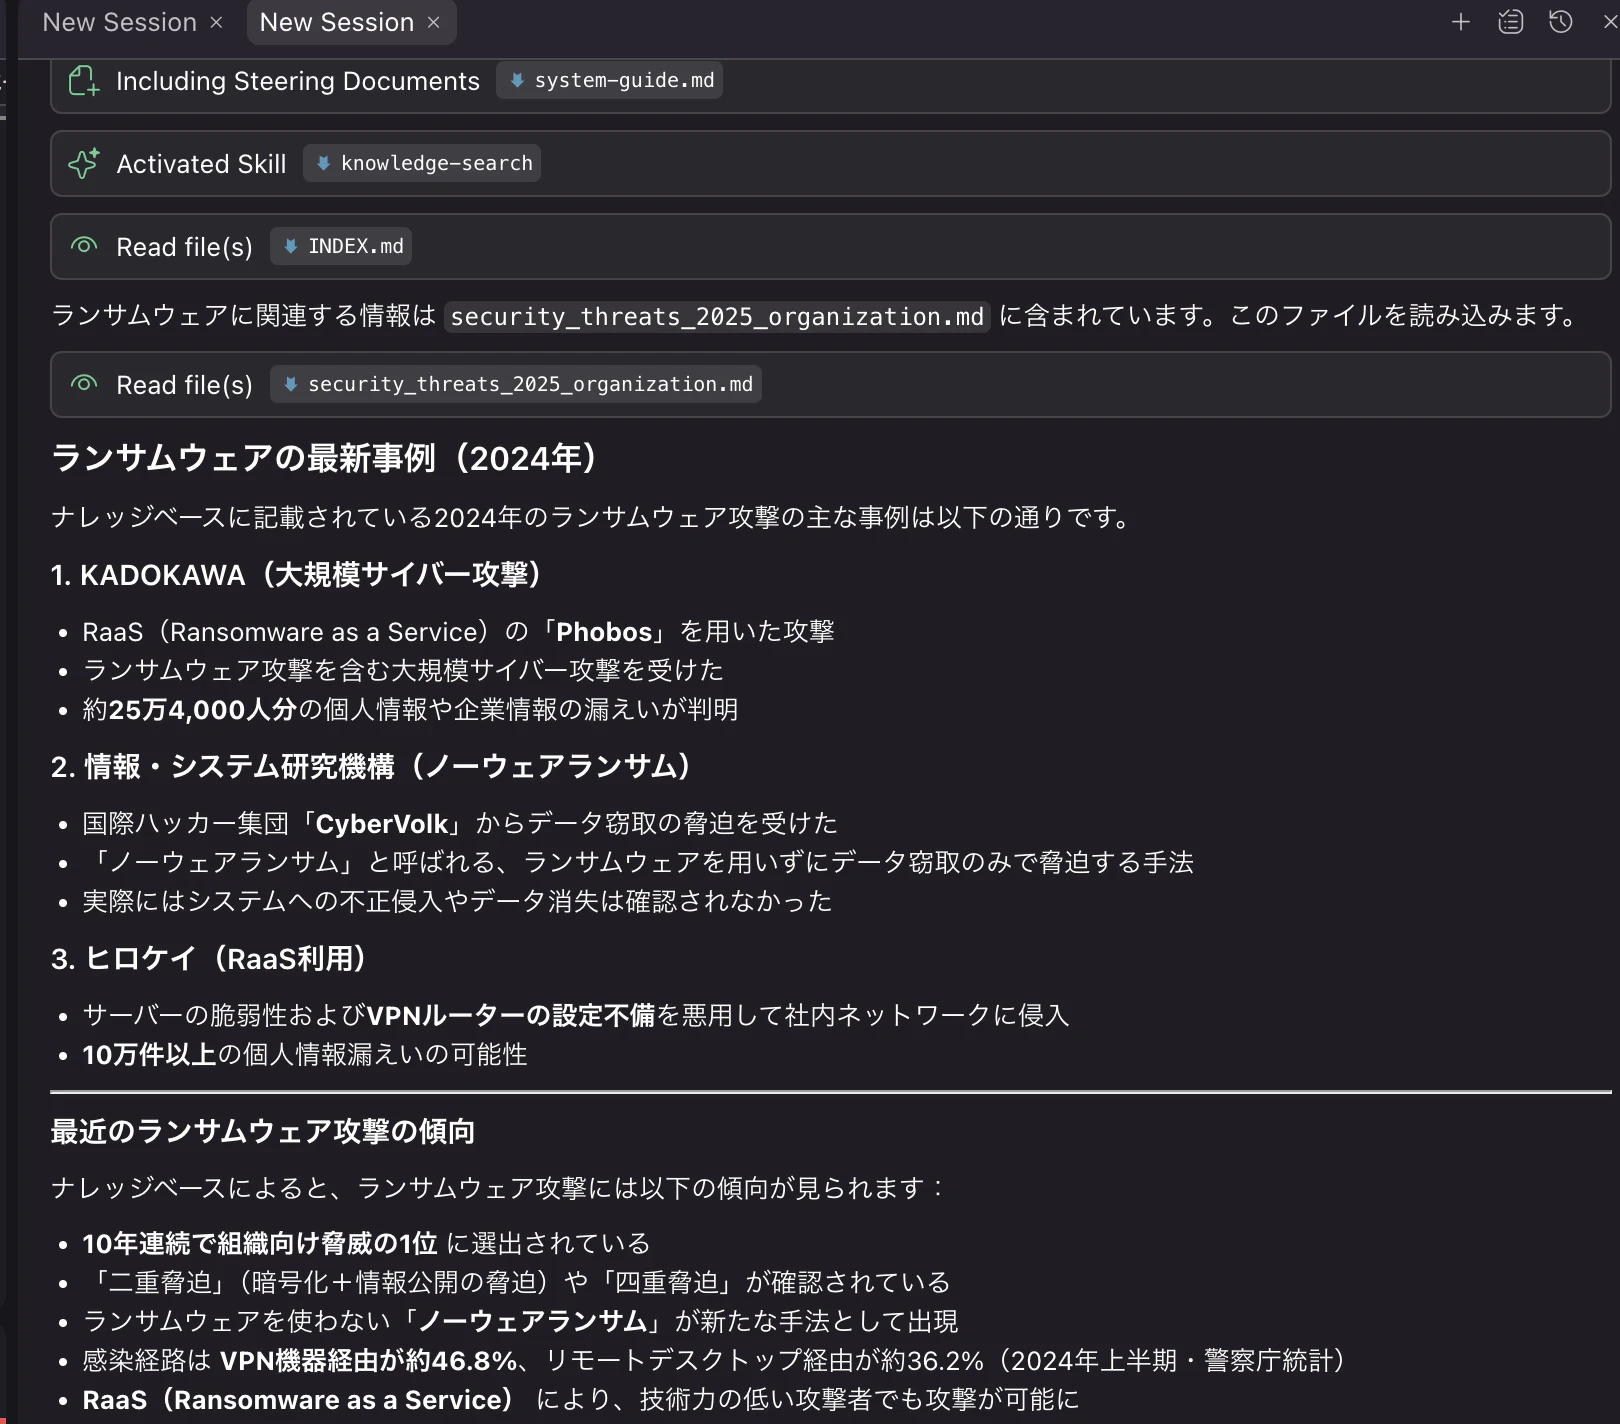Open the INDEX.md file chip
The height and width of the screenshot is (1424, 1620).
(x=341, y=246)
